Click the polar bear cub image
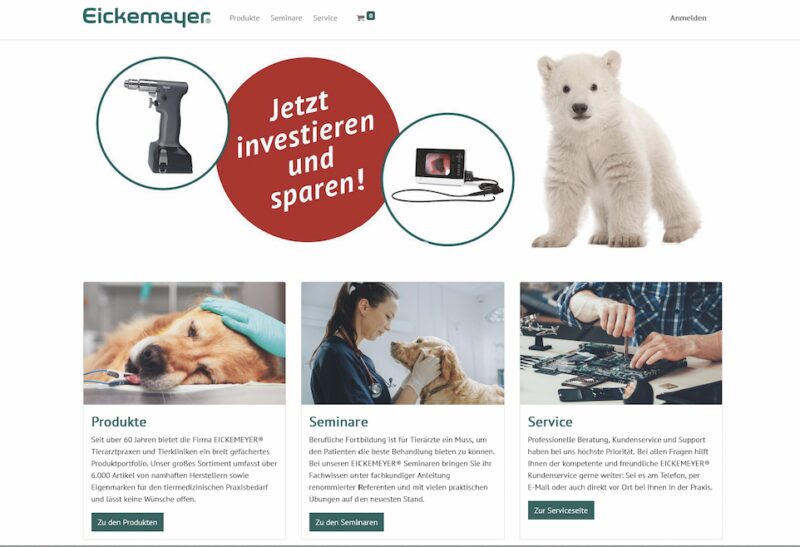The width and height of the screenshot is (800, 547). 616,149
